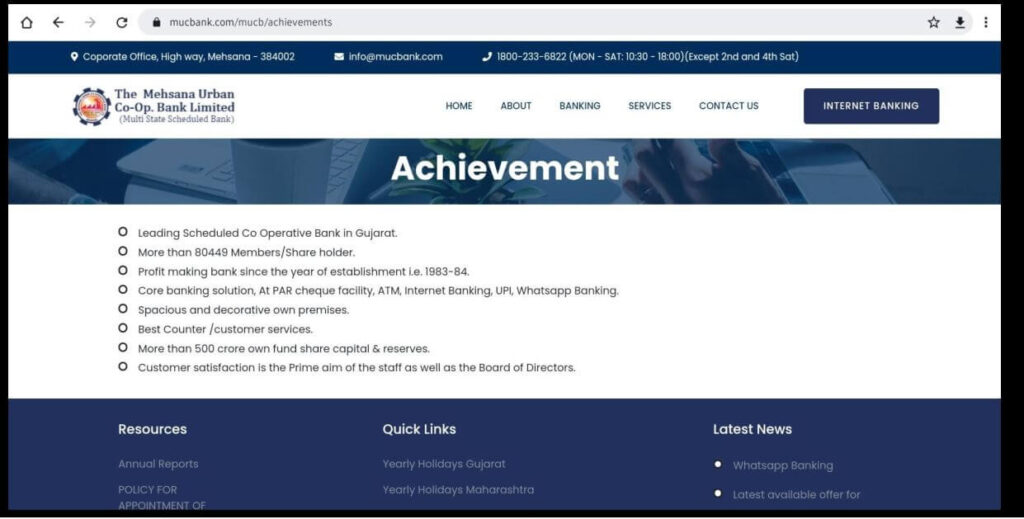Viewport: 1024px width, 519px height.
Task: Click the location pin icon in top bar
Action: click(x=74, y=57)
